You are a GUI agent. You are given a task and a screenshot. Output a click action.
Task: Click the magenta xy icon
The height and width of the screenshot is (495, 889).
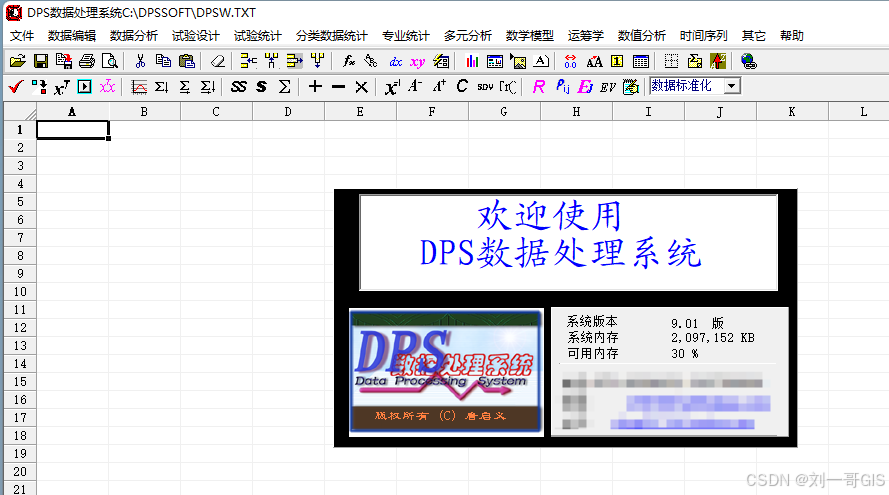point(417,61)
